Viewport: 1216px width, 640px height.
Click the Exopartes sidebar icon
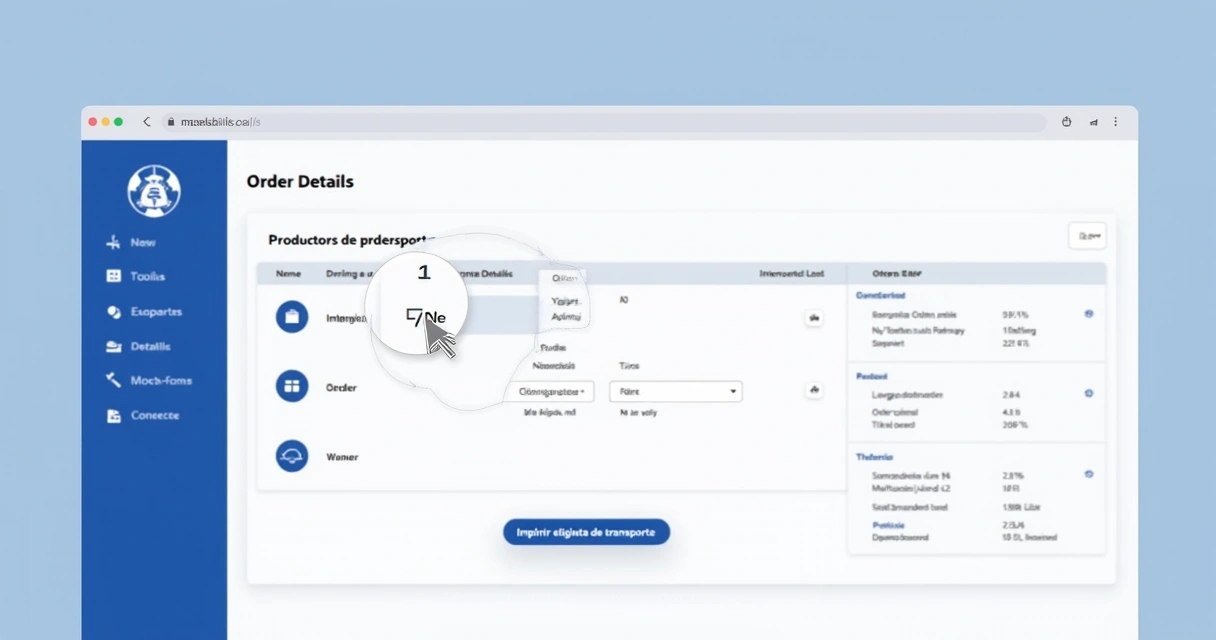(113, 312)
